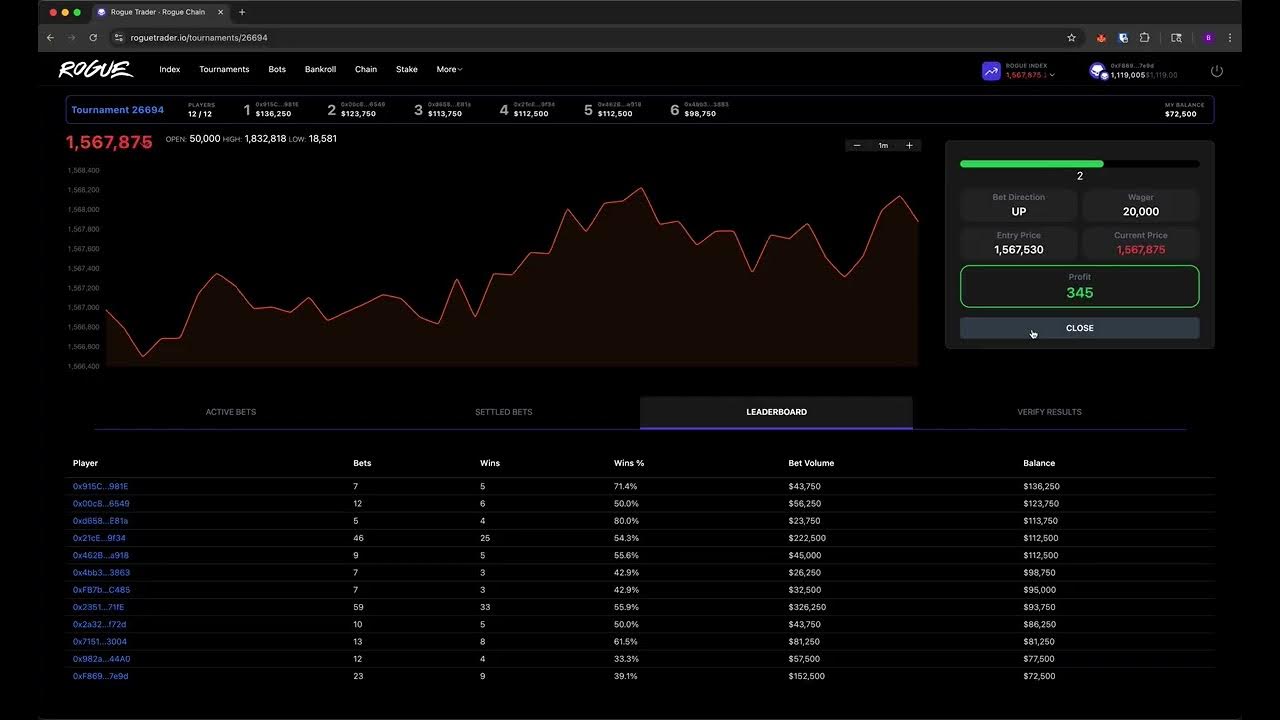This screenshot has height=720, width=1280.
Task: Click the blue shield extension icon
Action: pyautogui.click(x=1123, y=38)
